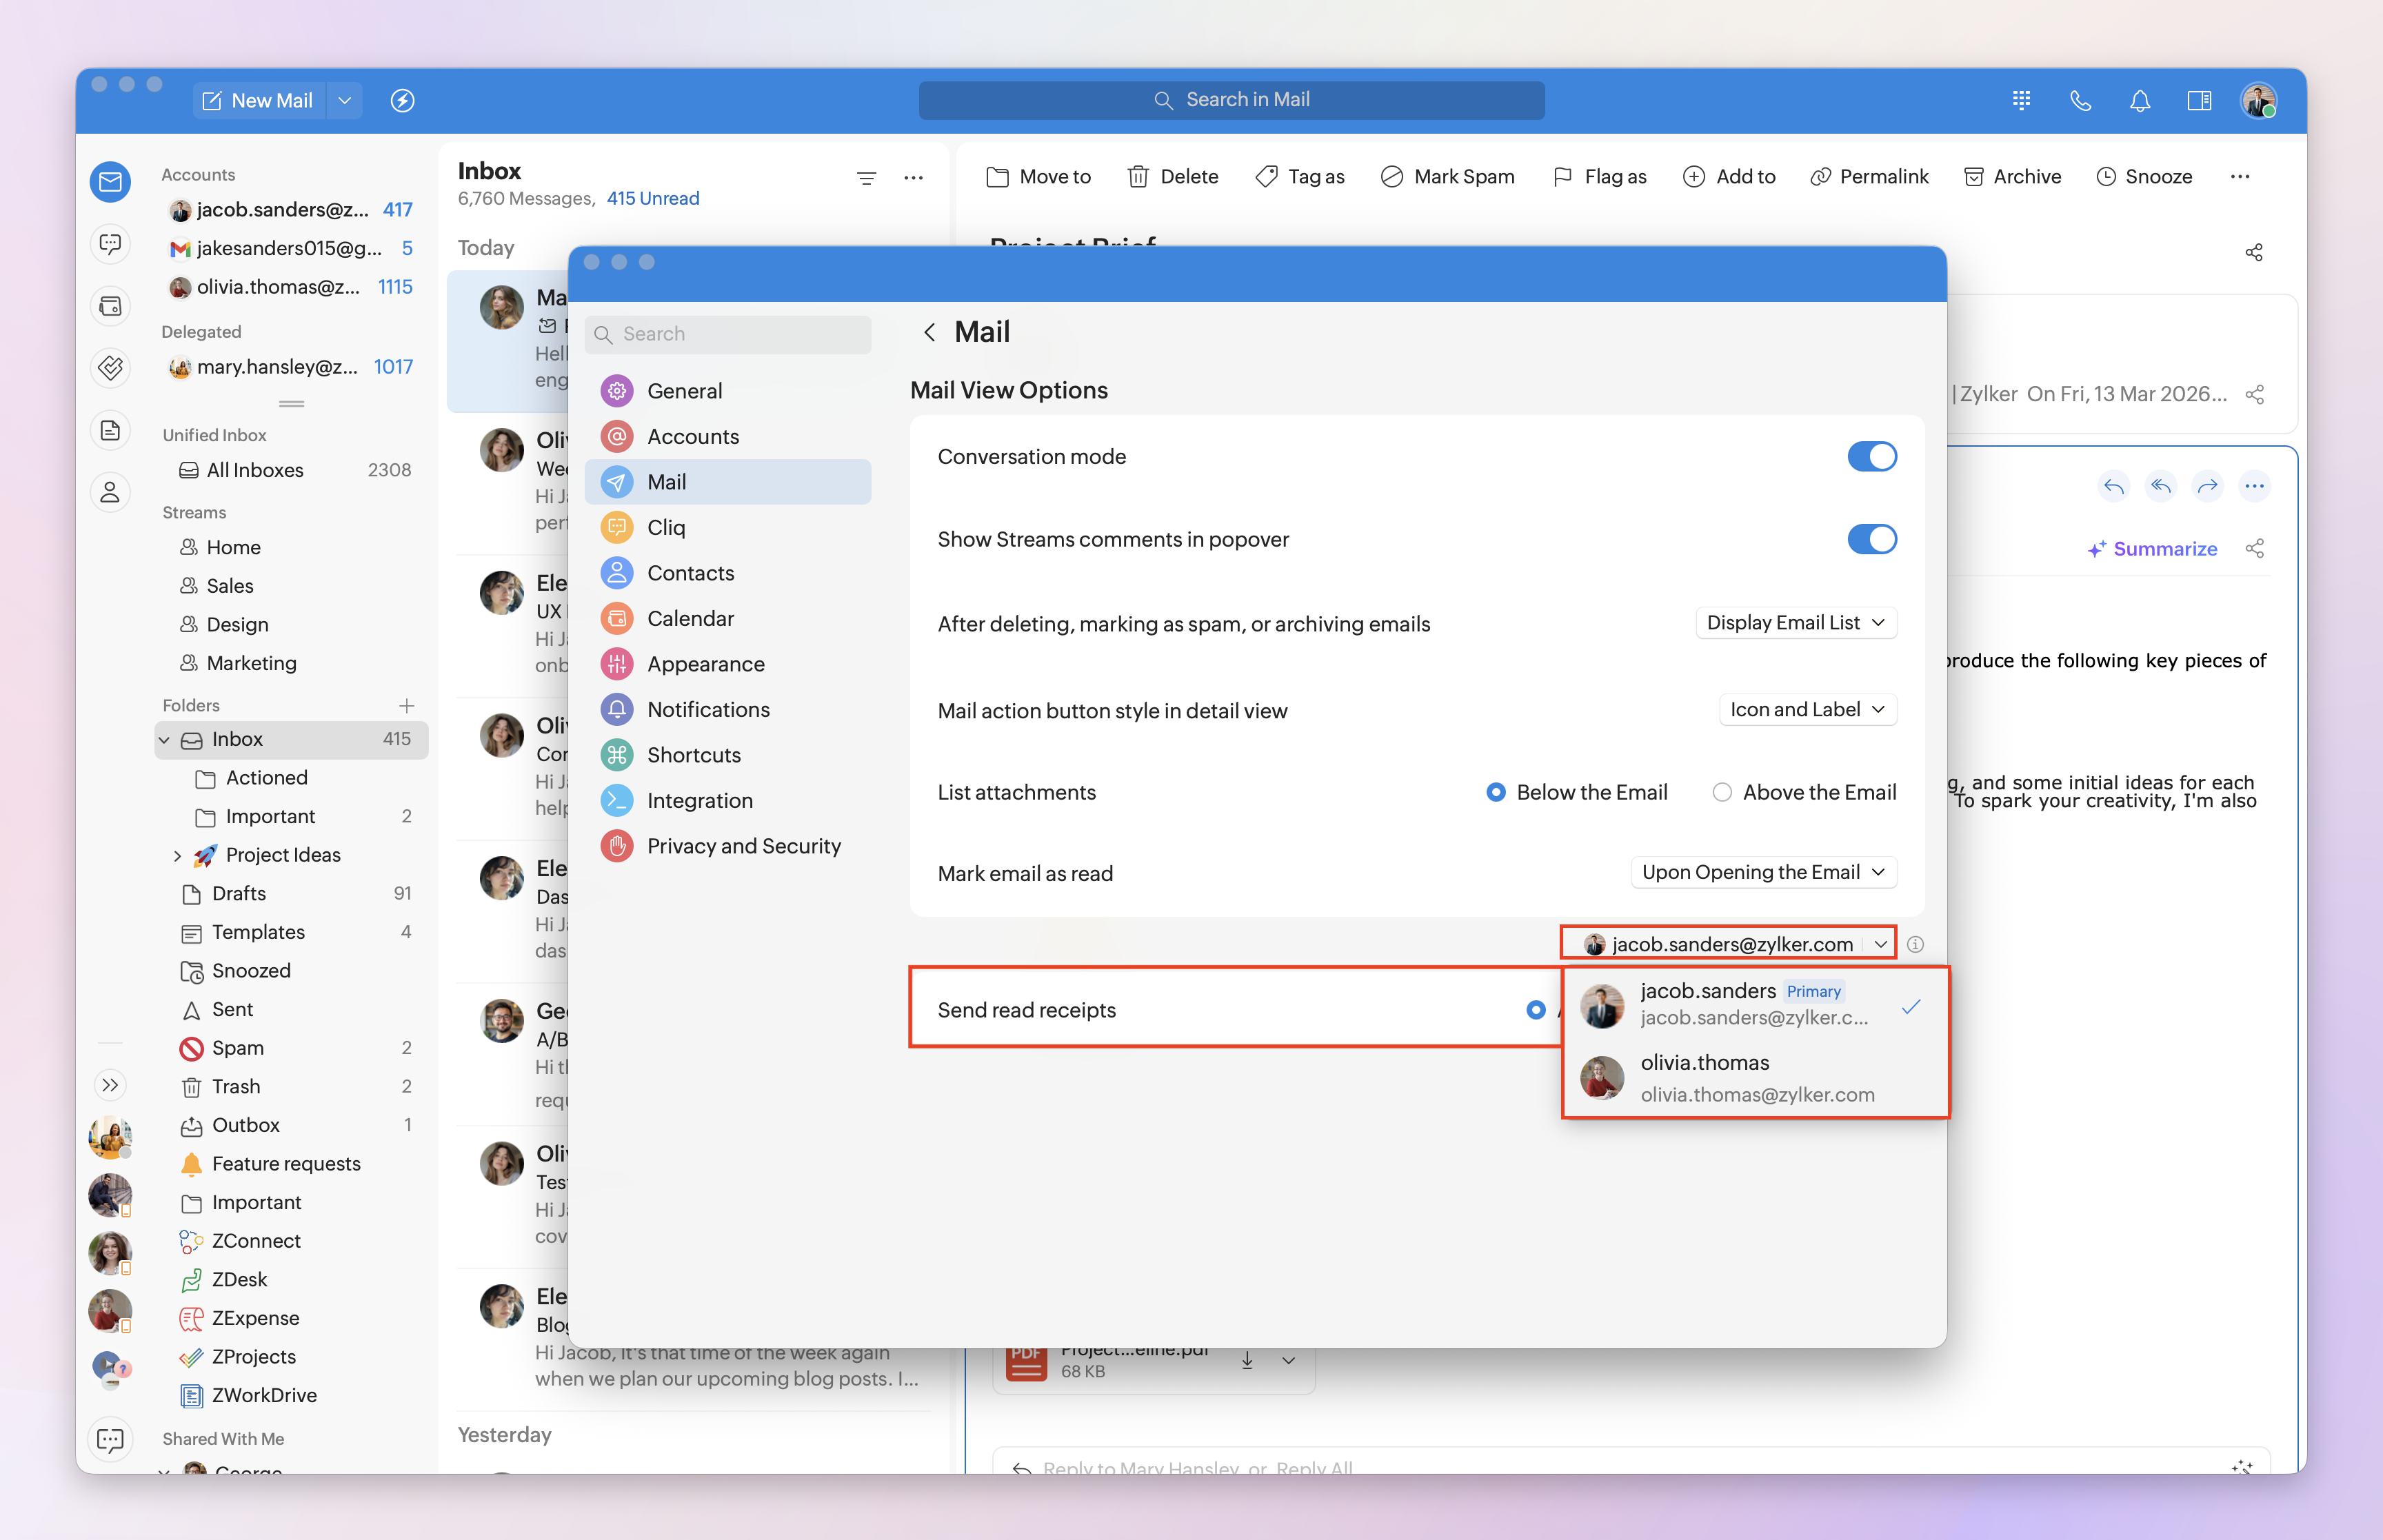Click the phone call icon in header
Screen dimensions: 2383x1540
(2080, 100)
